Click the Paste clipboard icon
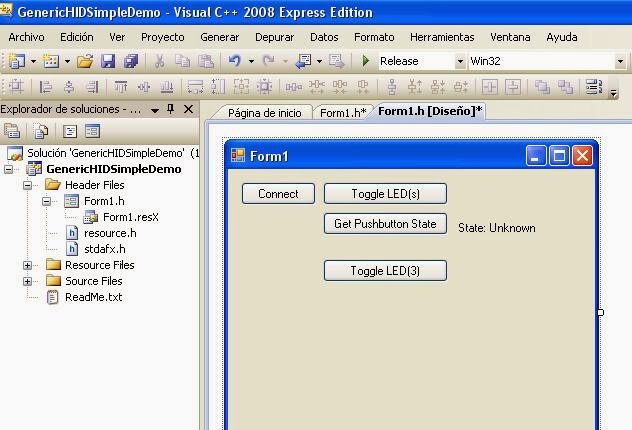Viewport: 632px width, 430px height. [206, 61]
